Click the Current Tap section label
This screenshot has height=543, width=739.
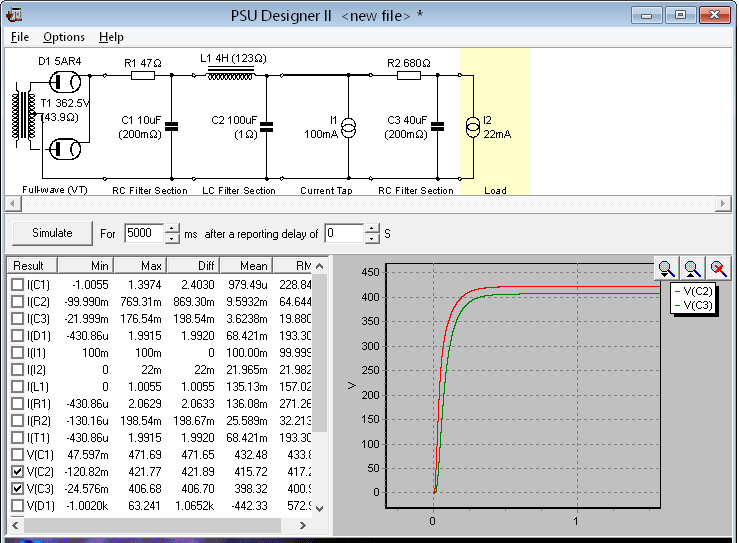[x=326, y=190]
